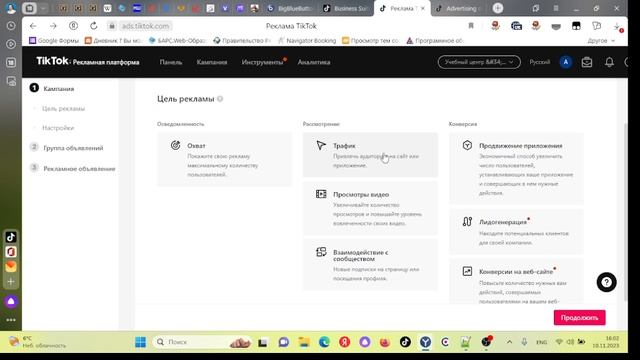Switch to the Advertising browser tab

point(457,8)
